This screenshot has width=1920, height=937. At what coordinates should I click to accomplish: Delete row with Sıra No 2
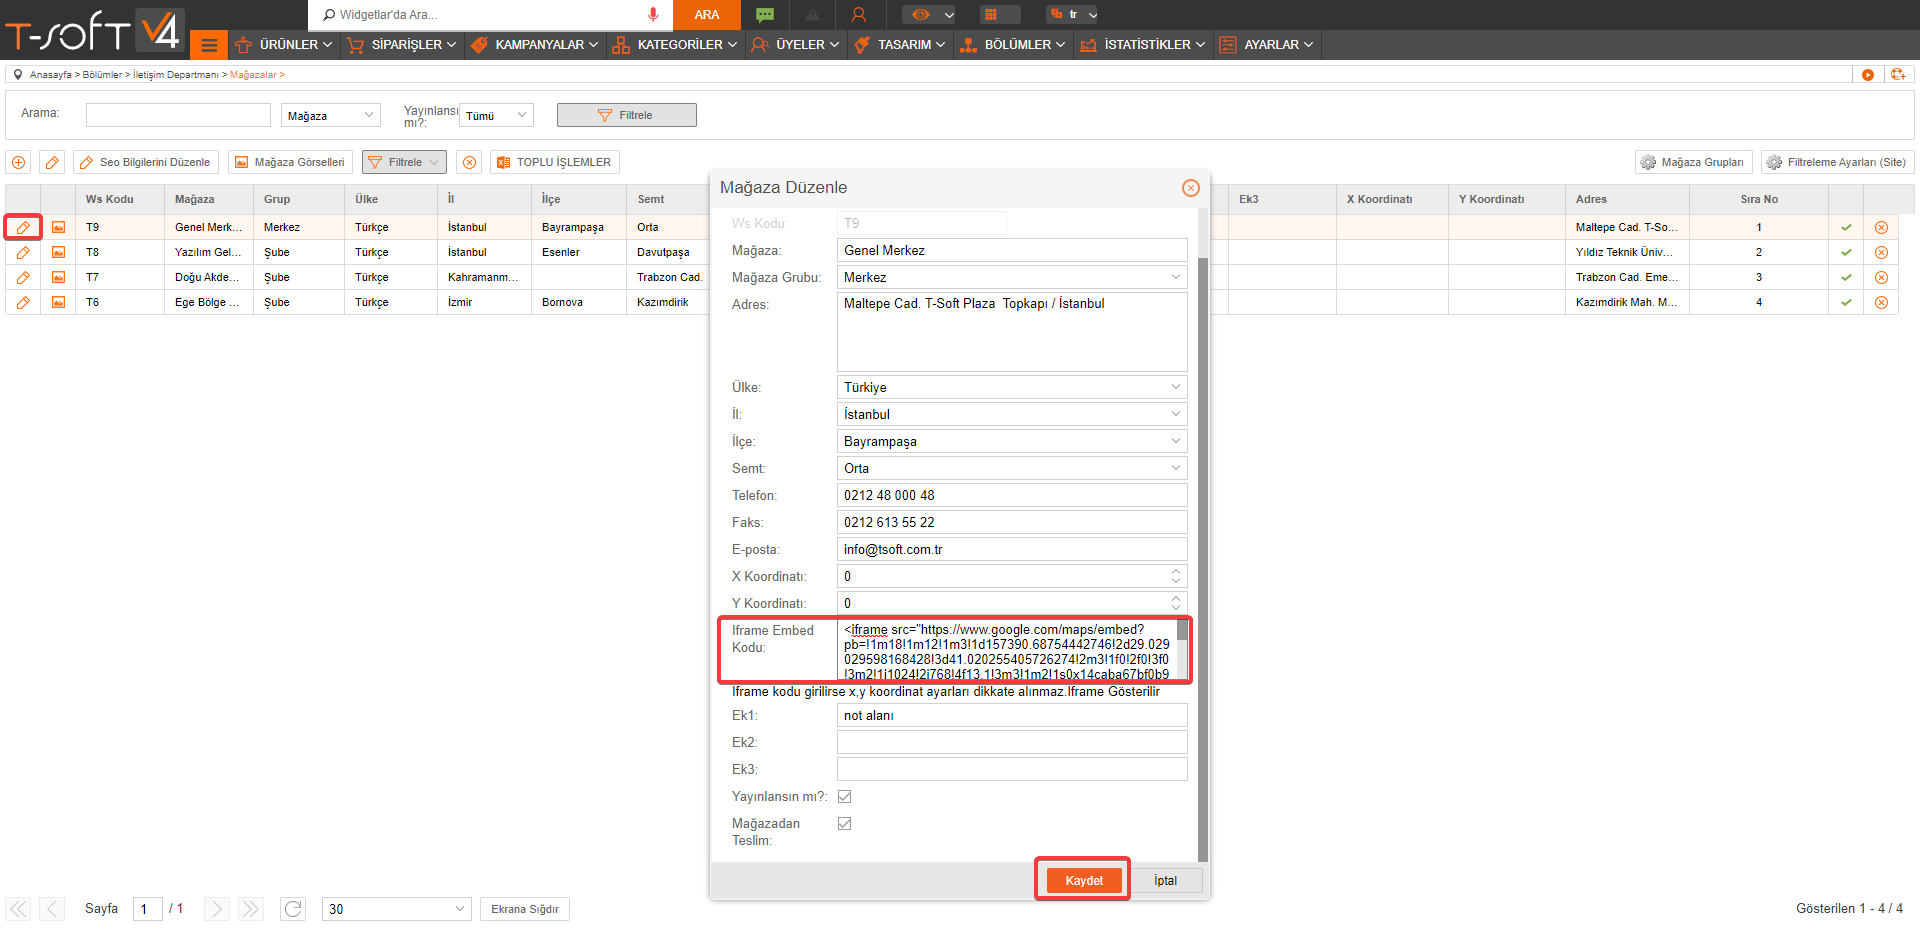tap(1881, 252)
